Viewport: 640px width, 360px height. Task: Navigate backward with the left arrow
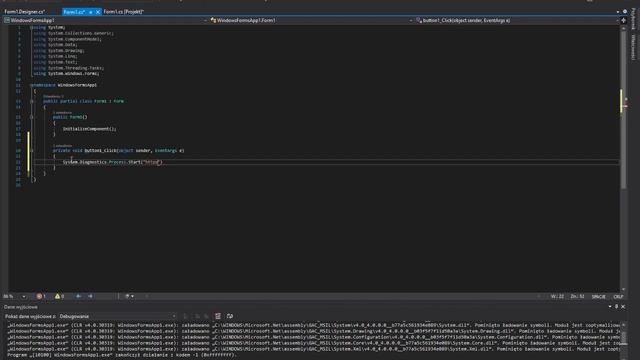point(78,296)
